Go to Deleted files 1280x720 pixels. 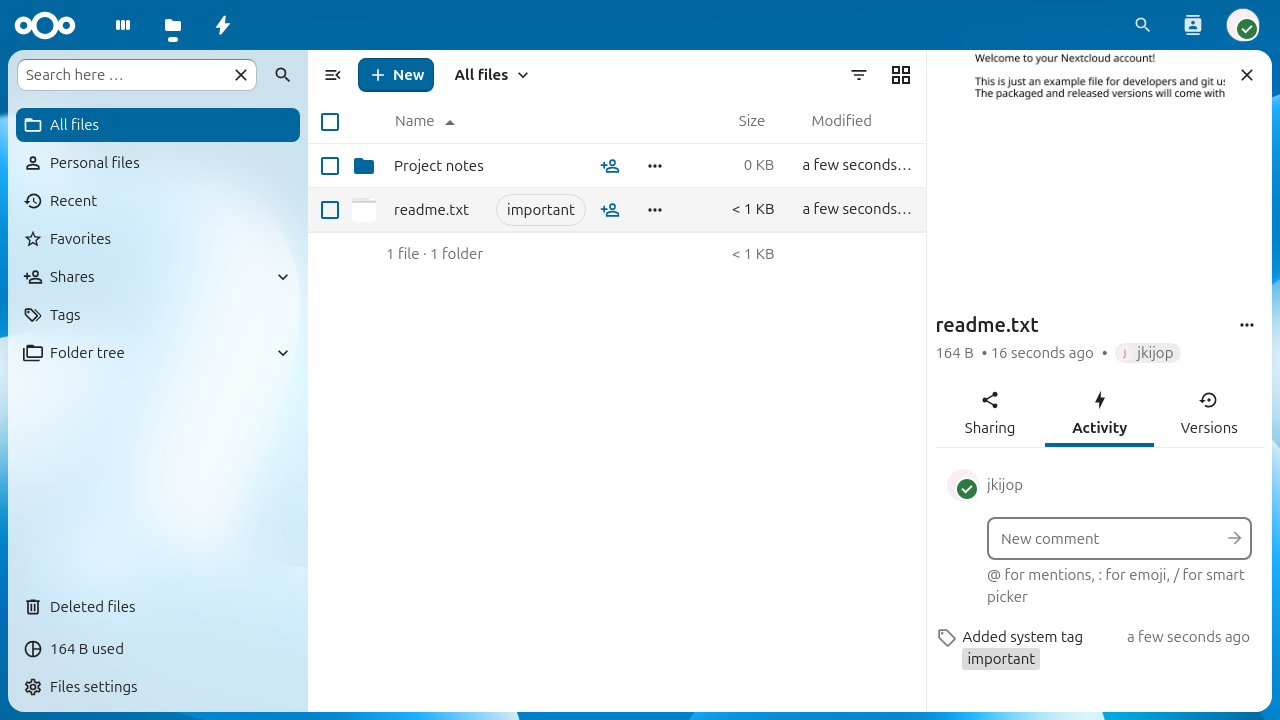pyautogui.click(x=92, y=607)
